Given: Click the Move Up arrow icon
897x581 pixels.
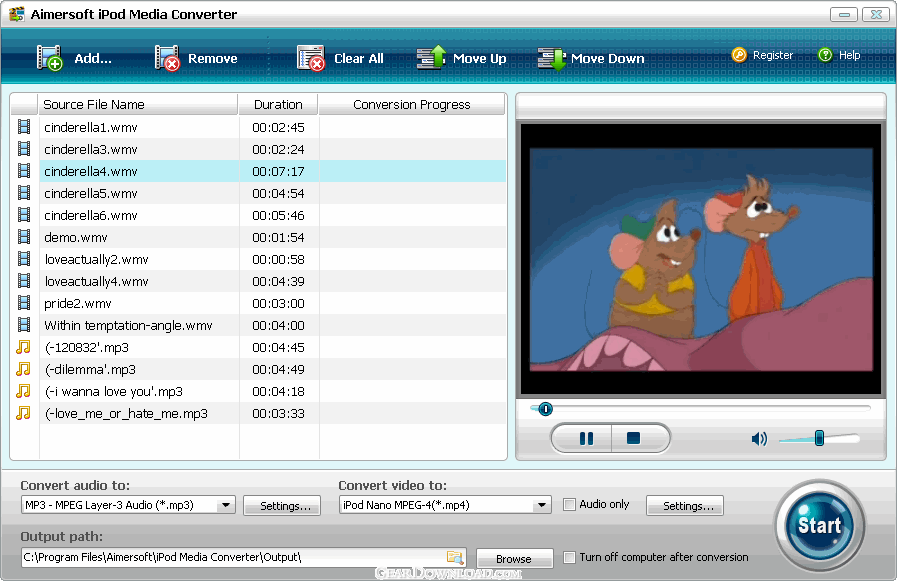Looking at the screenshot, I should tap(432, 57).
